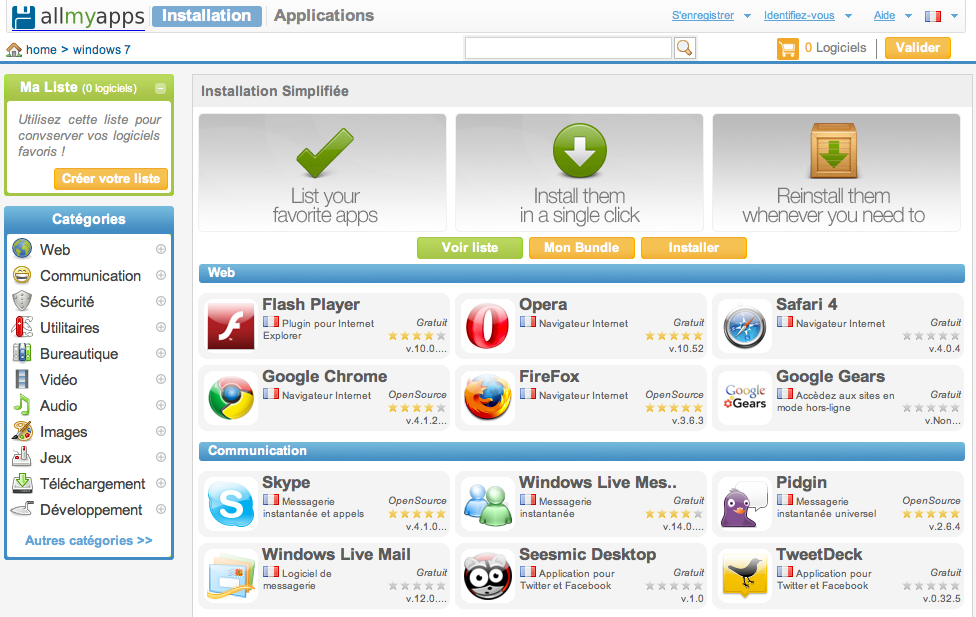Viewport: 976px width, 617px height.
Task: Open the Skype app icon
Action: coord(231,504)
